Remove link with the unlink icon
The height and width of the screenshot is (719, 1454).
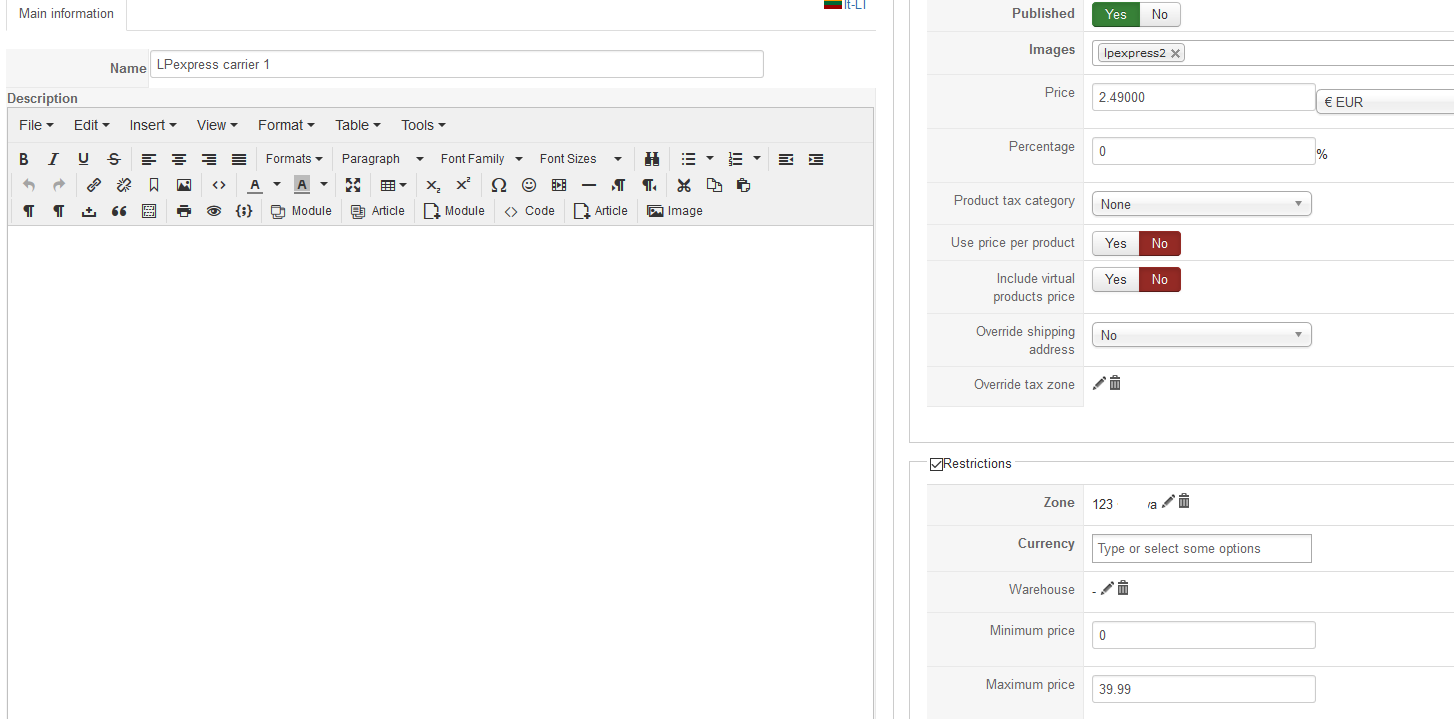pyautogui.click(x=124, y=185)
